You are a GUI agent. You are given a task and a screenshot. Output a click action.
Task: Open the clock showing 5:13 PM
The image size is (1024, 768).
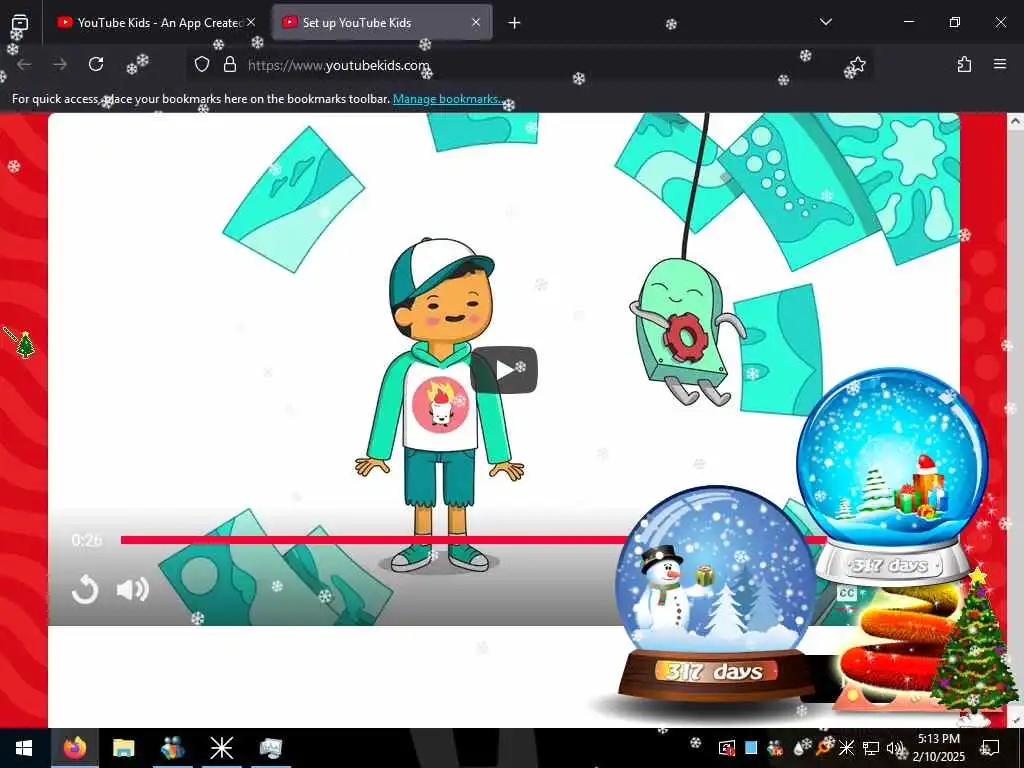(x=938, y=748)
